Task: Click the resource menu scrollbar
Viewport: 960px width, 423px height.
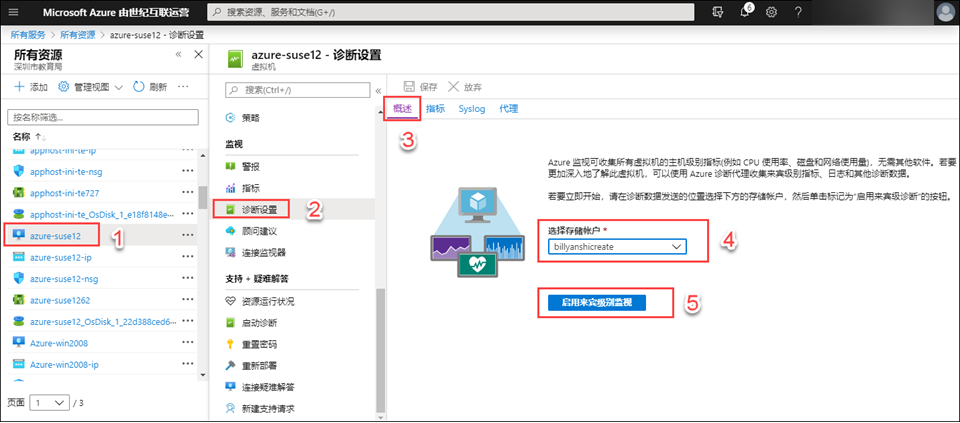Action: [x=381, y=349]
